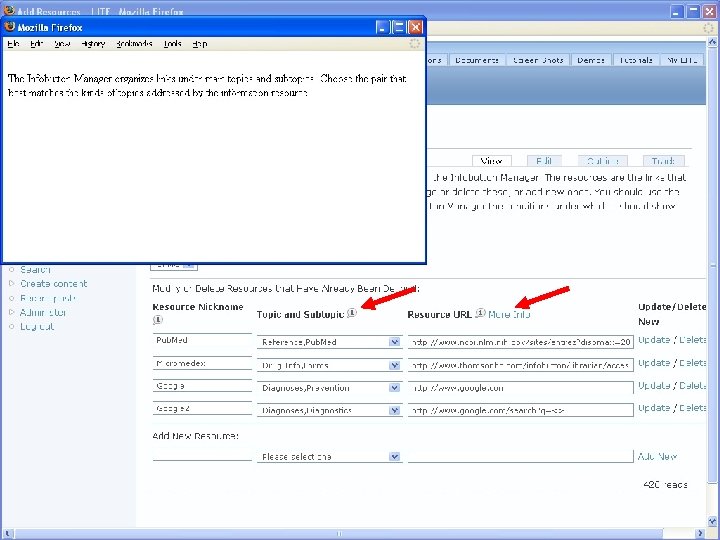Open Drug Info,Forms topic dropdown

point(329,366)
